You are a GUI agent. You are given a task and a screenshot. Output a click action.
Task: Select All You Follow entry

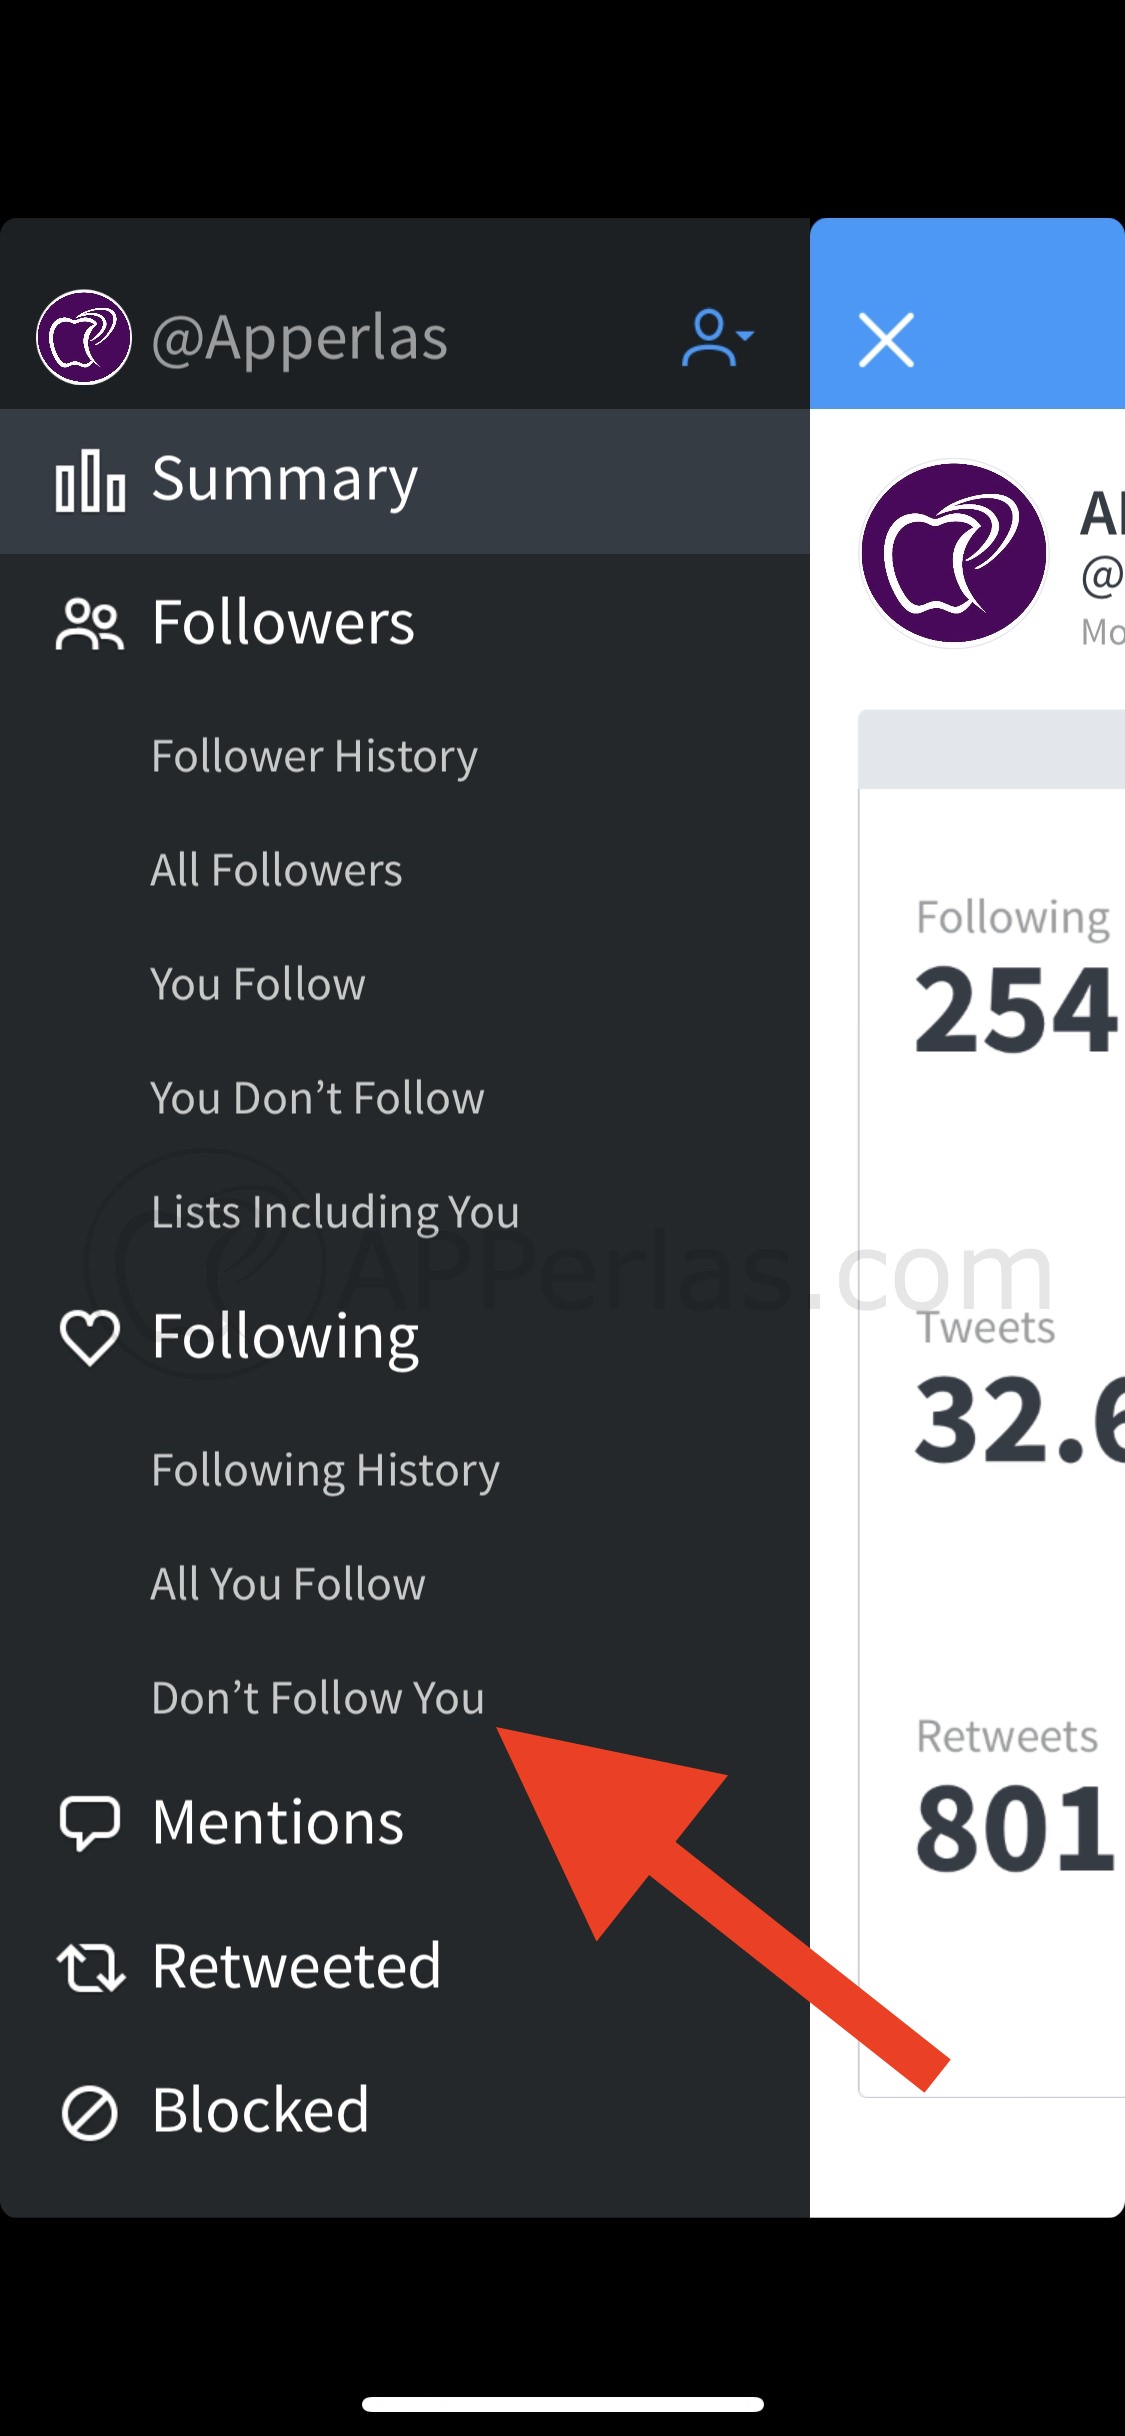288,1584
